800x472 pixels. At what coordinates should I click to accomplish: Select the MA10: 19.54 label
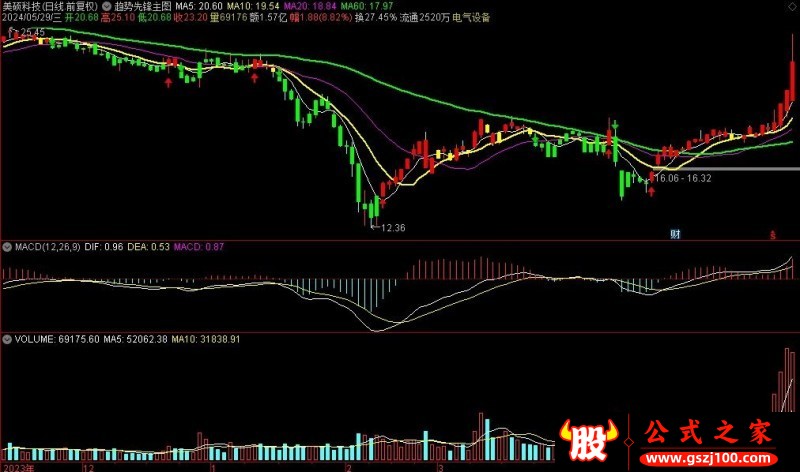click(253, 7)
